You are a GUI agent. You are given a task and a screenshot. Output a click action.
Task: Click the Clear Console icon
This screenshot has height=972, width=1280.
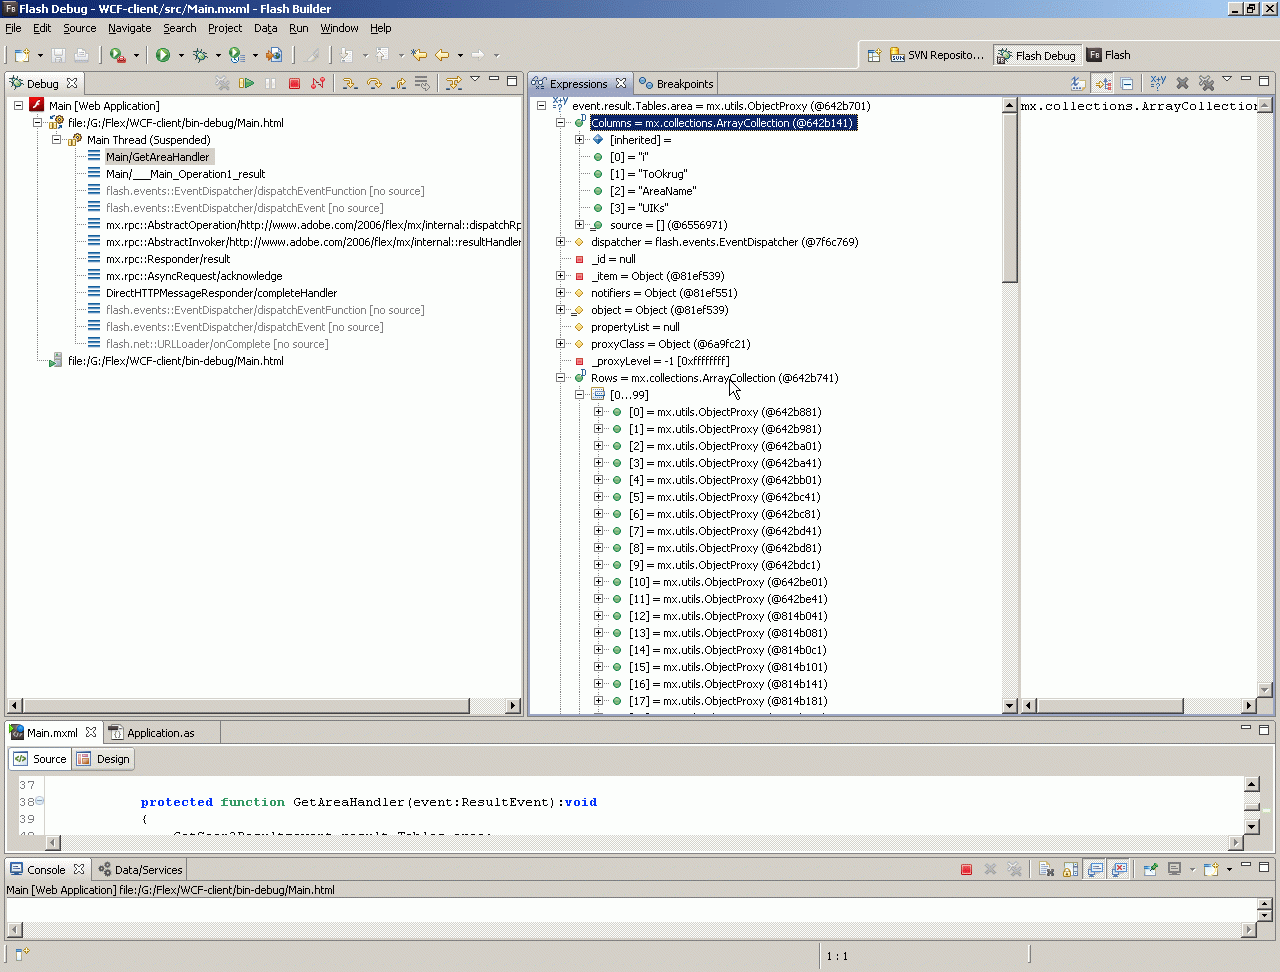pos(1046,869)
